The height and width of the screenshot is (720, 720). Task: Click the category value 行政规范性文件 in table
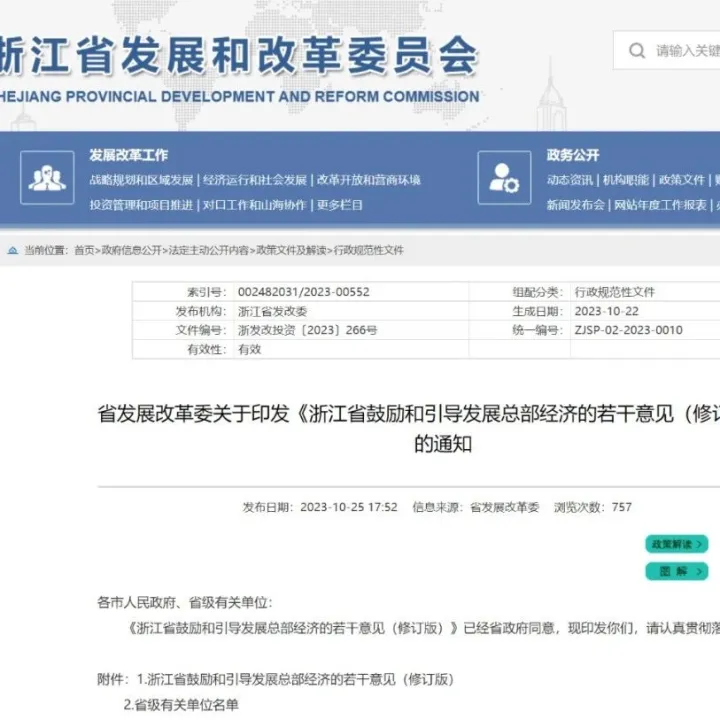click(614, 292)
